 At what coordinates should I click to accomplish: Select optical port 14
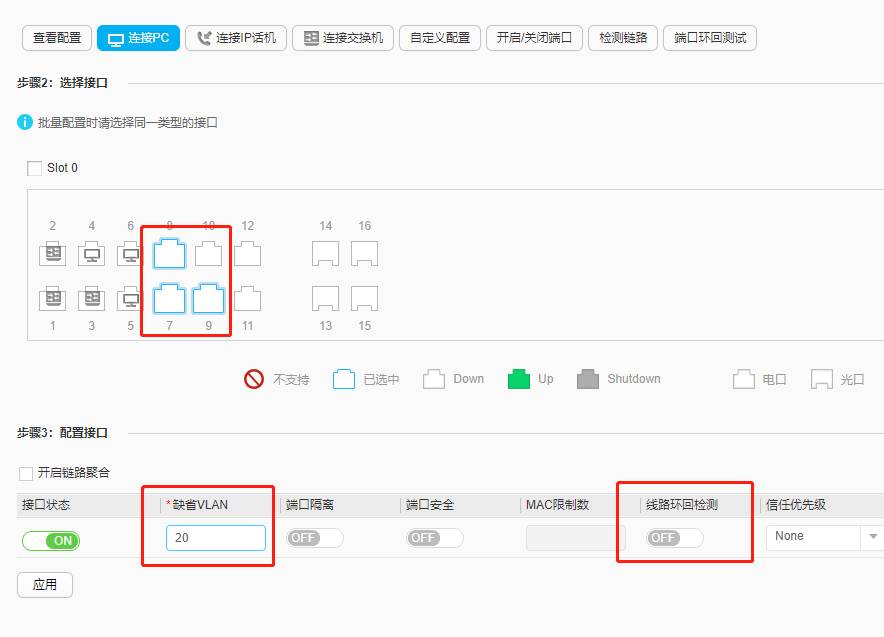(325, 254)
